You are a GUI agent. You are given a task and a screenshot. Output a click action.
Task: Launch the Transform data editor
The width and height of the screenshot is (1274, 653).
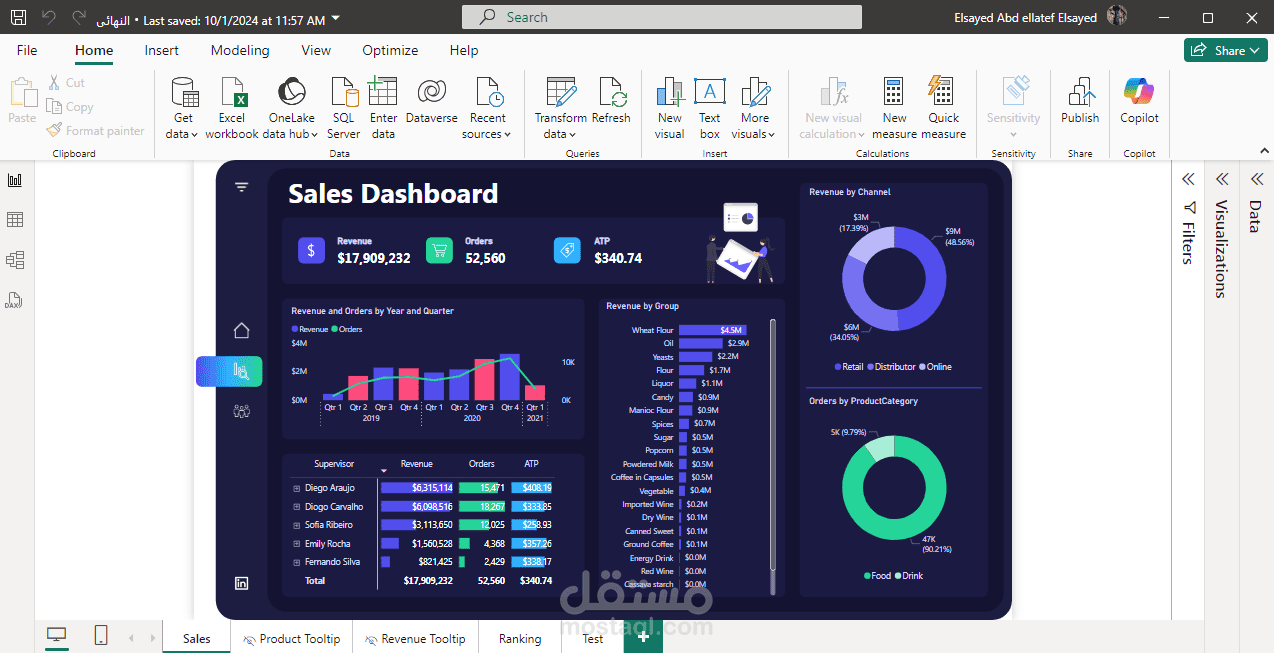tap(561, 108)
